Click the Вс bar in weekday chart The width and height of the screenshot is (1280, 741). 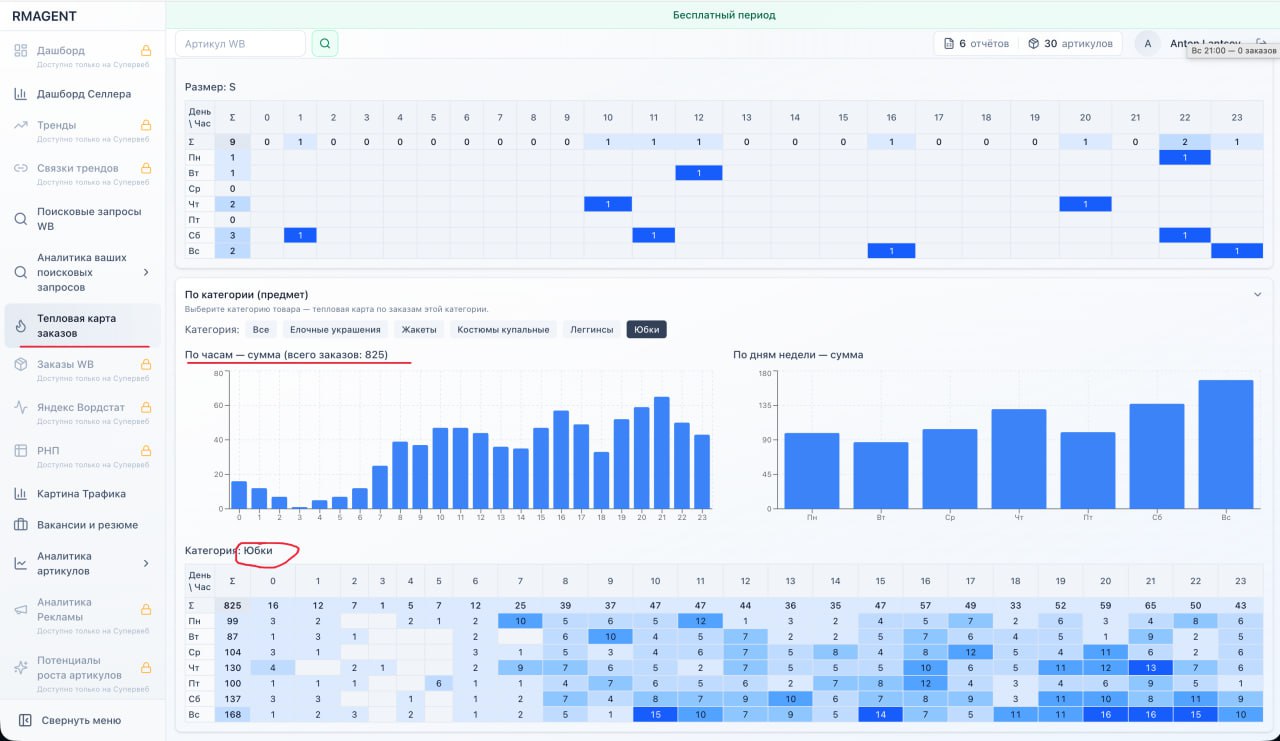[x=1225, y=444]
